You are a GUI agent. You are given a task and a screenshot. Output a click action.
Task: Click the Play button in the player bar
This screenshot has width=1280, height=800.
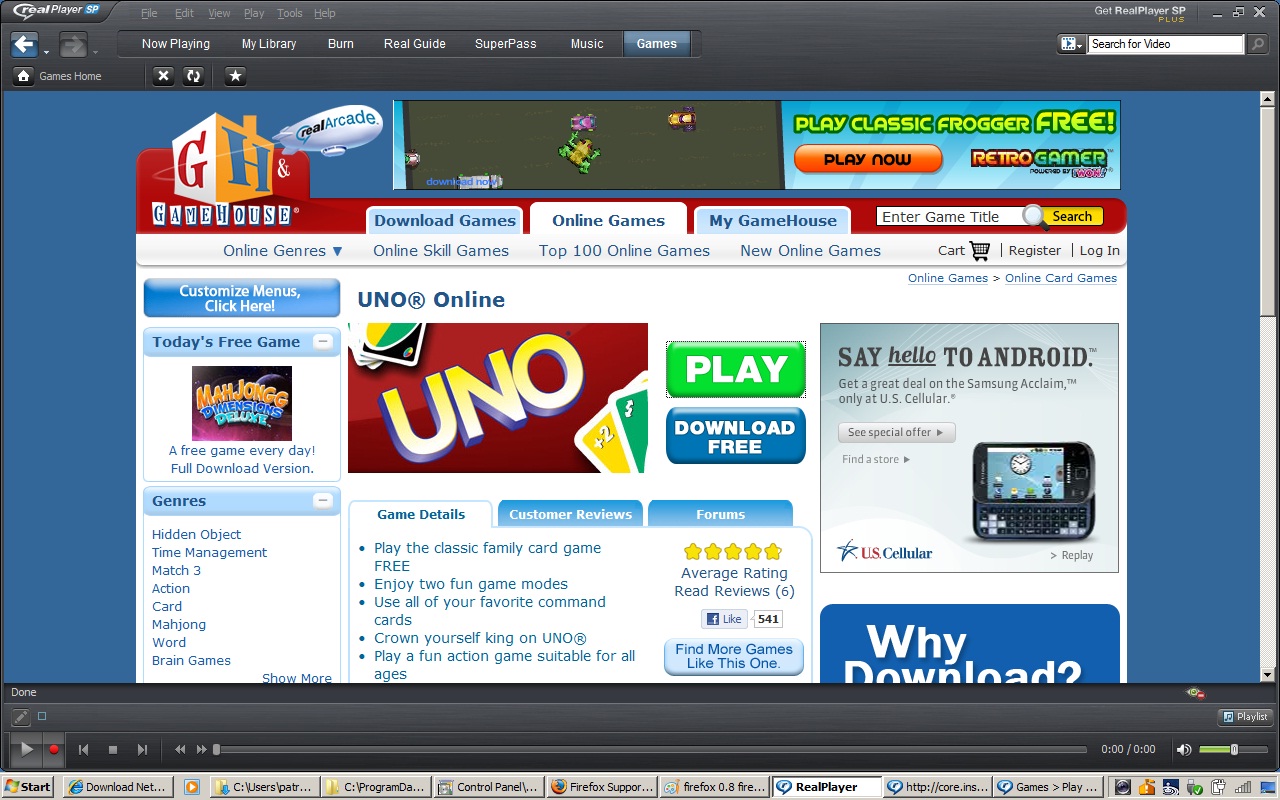coord(26,749)
